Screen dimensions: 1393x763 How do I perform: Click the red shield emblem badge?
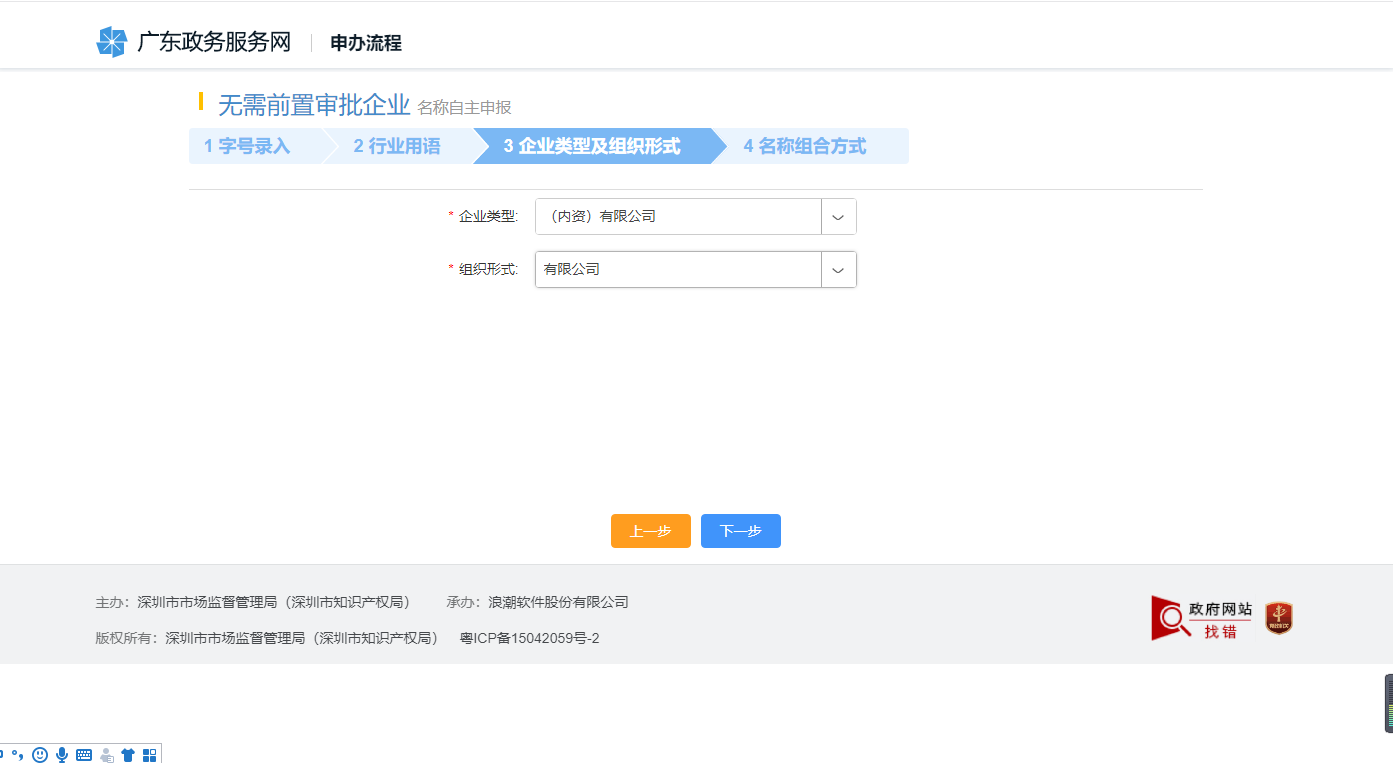pyautogui.click(x=1277, y=618)
